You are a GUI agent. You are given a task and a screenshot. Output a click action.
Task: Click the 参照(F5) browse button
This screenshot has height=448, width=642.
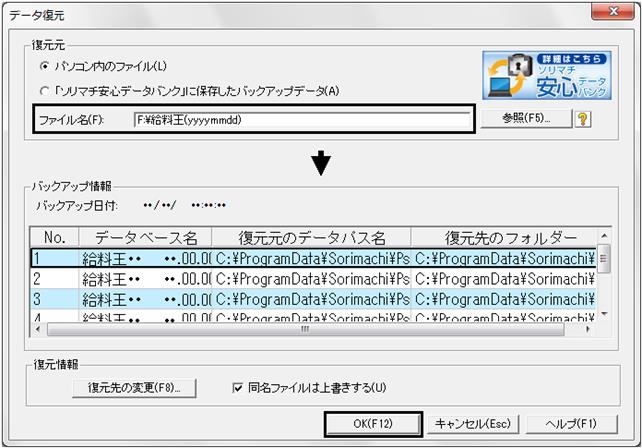point(526,118)
